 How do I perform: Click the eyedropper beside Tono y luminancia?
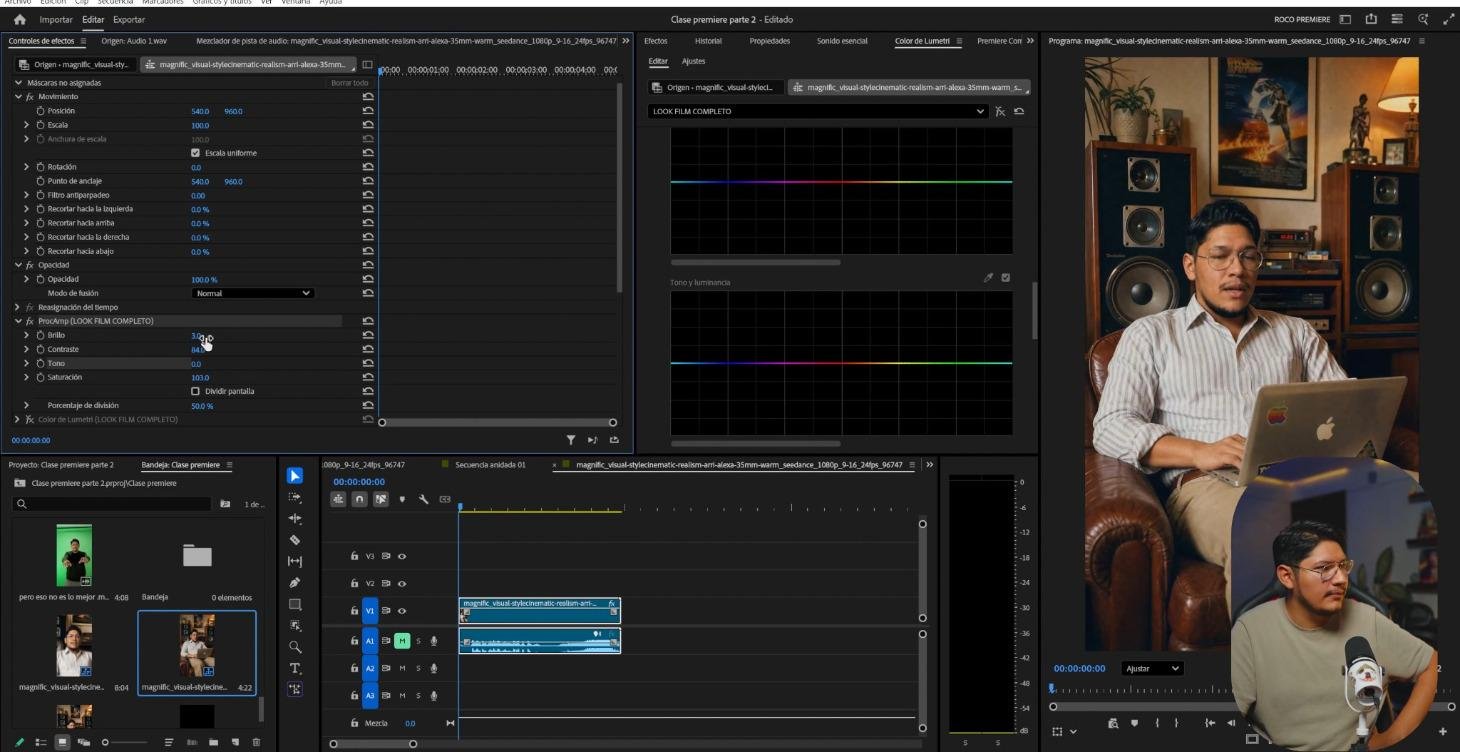(x=988, y=278)
